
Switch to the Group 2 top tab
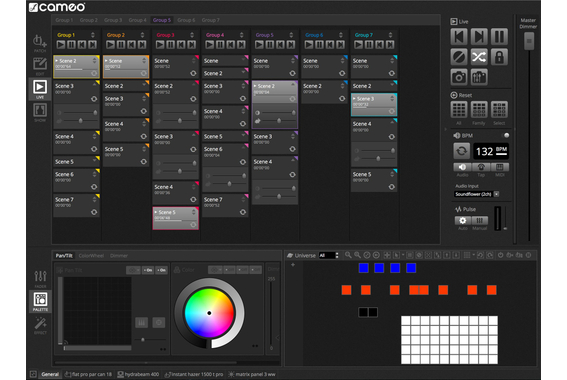(x=89, y=20)
